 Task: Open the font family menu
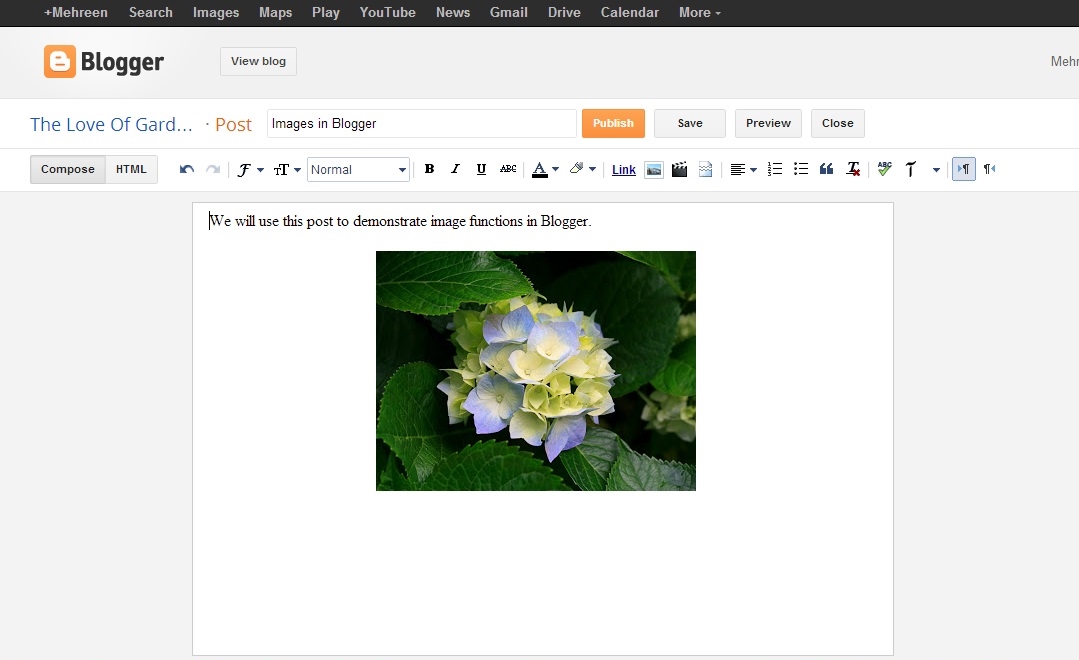(x=250, y=169)
